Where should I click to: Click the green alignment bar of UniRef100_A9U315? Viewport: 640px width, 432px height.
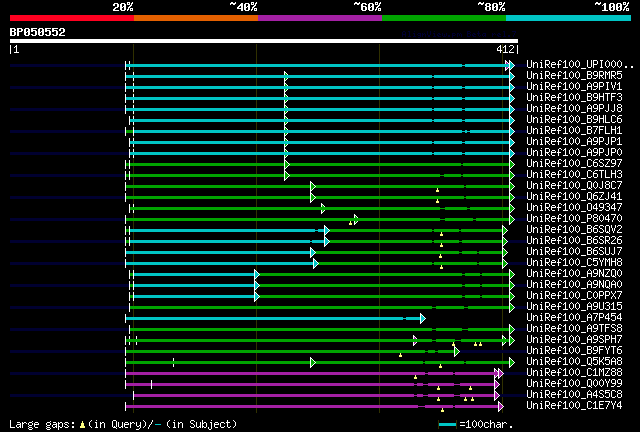pos(320,307)
